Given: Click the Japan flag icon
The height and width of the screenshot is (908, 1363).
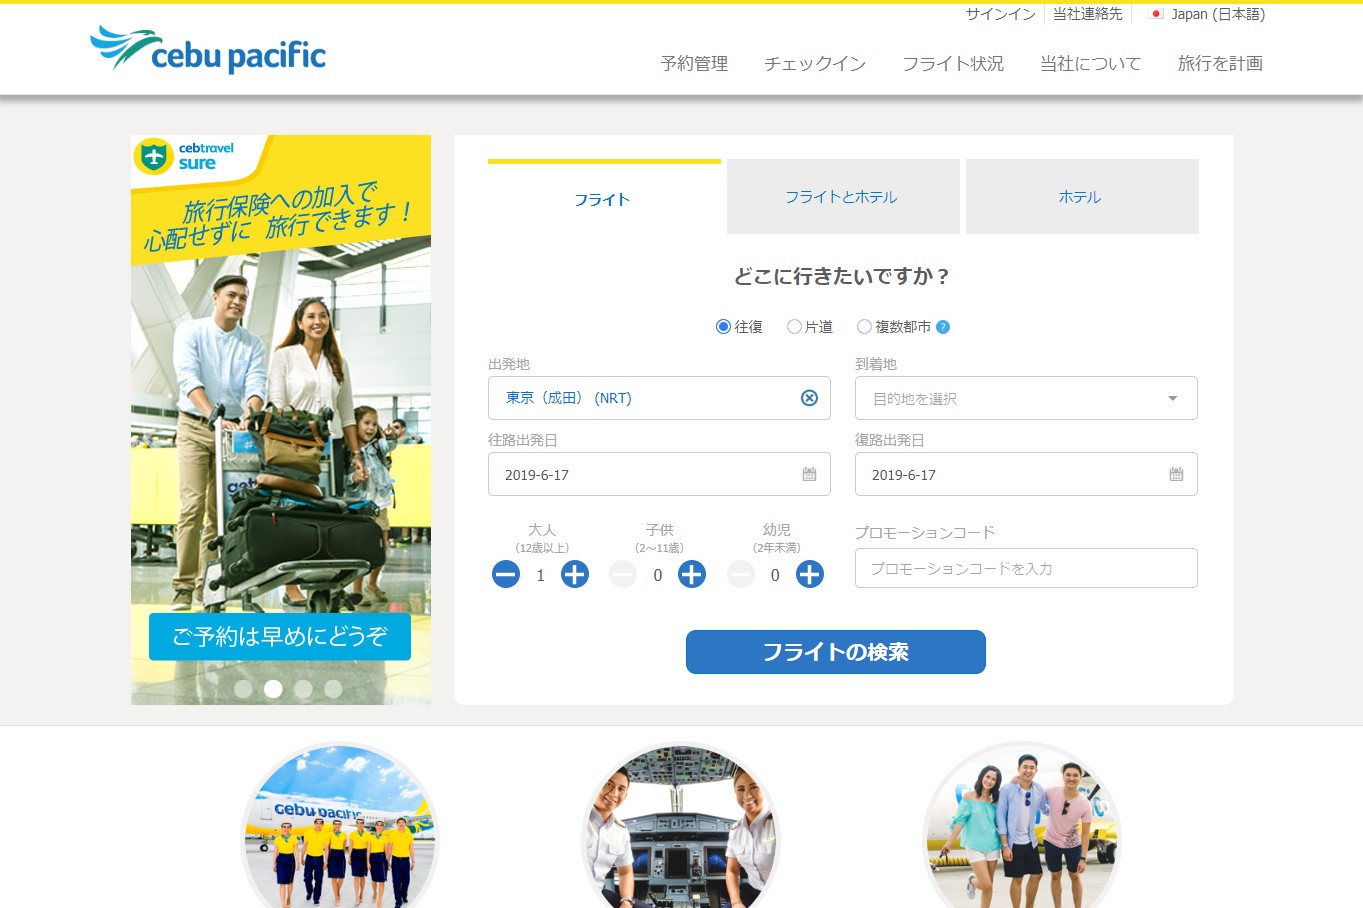Looking at the screenshot, I should click(1156, 14).
